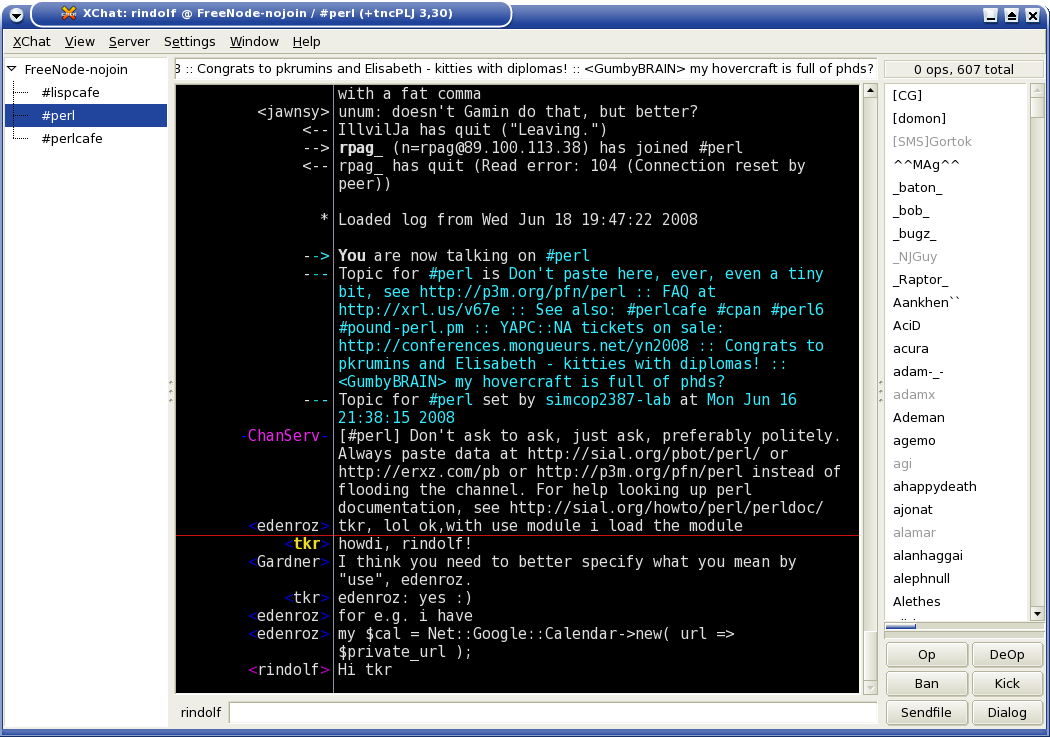Open the http://xrl.us/v67e FAQ link
1050x737 pixels.
(x=419, y=310)
